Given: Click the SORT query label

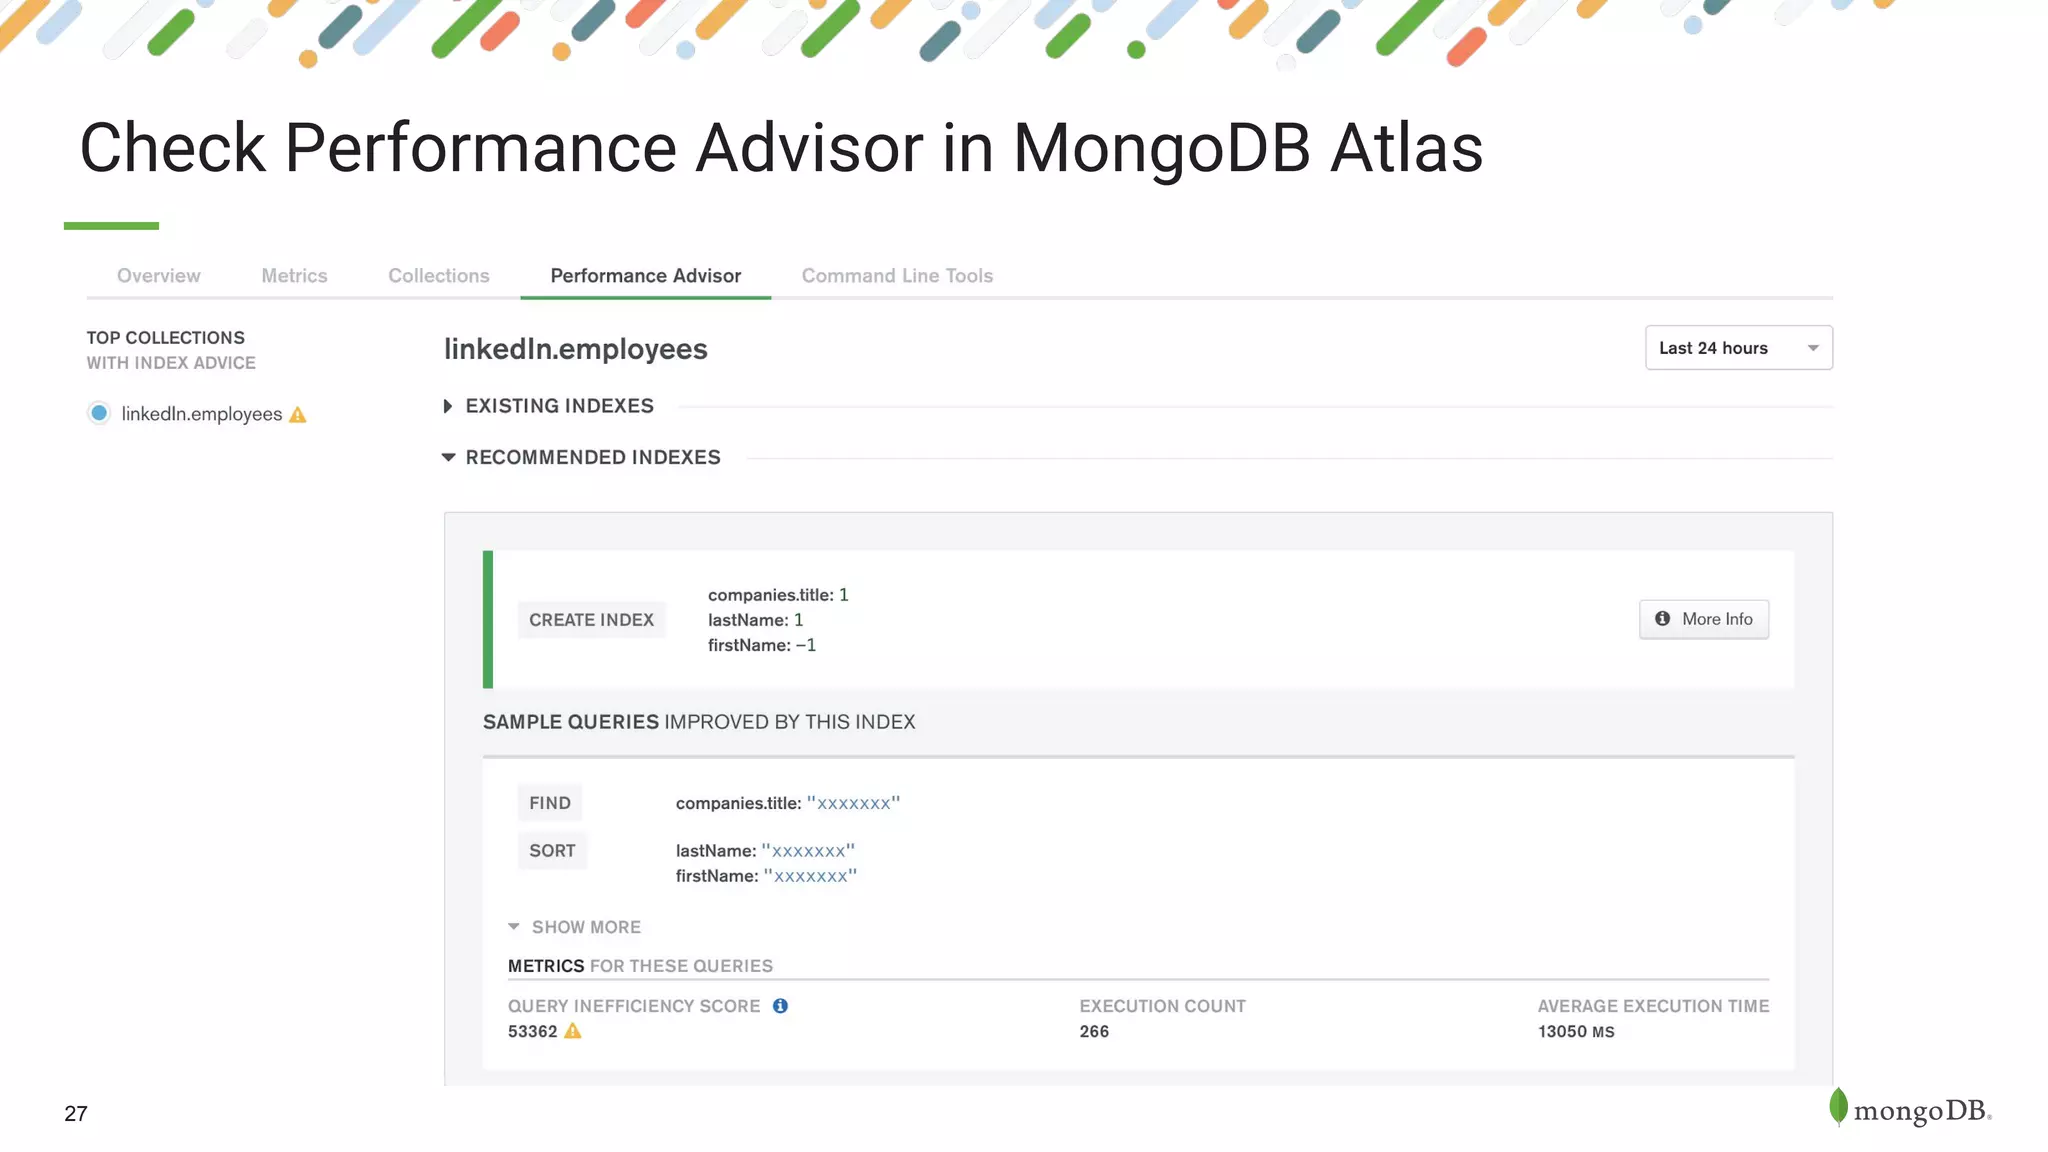Looking at the screenshot, I should click(x=552, y=851).
